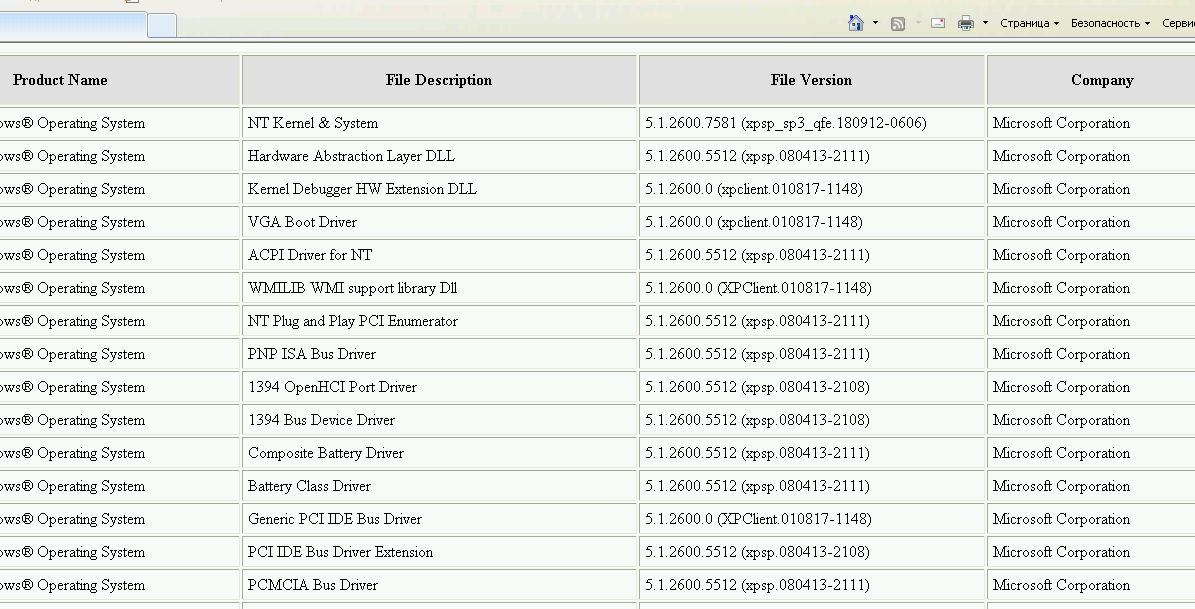Screen dimensions: 1195x609
Task: Click Operating System cell in NT Kernel row
Action: pos(120,123)
